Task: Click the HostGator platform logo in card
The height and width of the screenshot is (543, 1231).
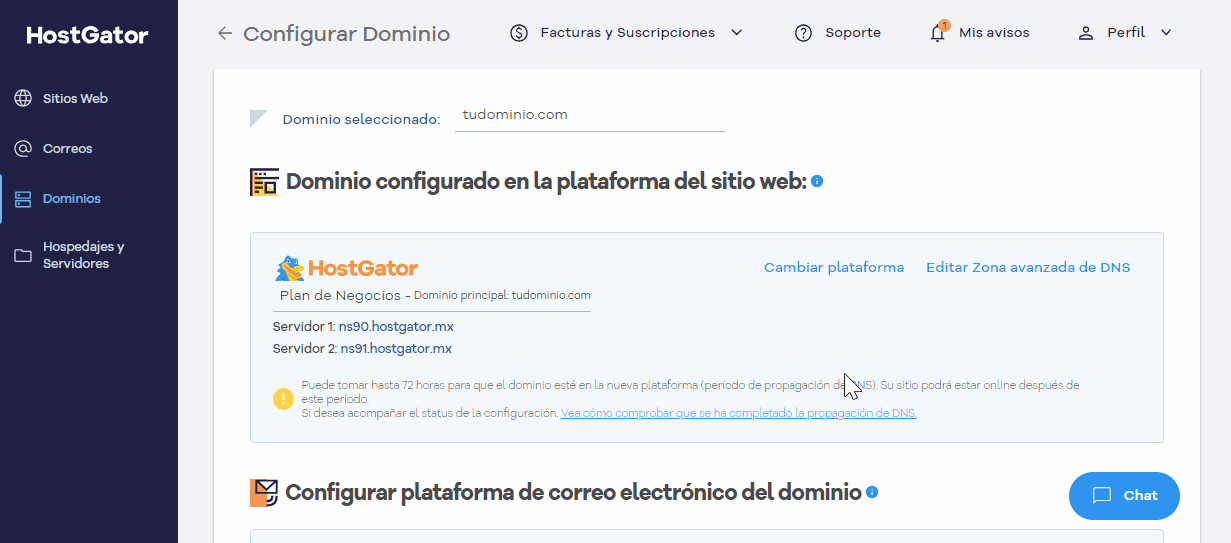Action: [x=346, y=268]
